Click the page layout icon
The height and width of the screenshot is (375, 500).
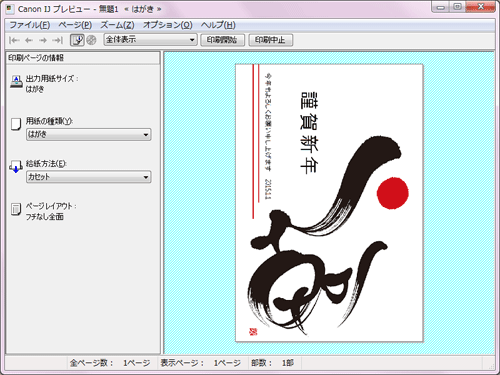pos(16,209)
